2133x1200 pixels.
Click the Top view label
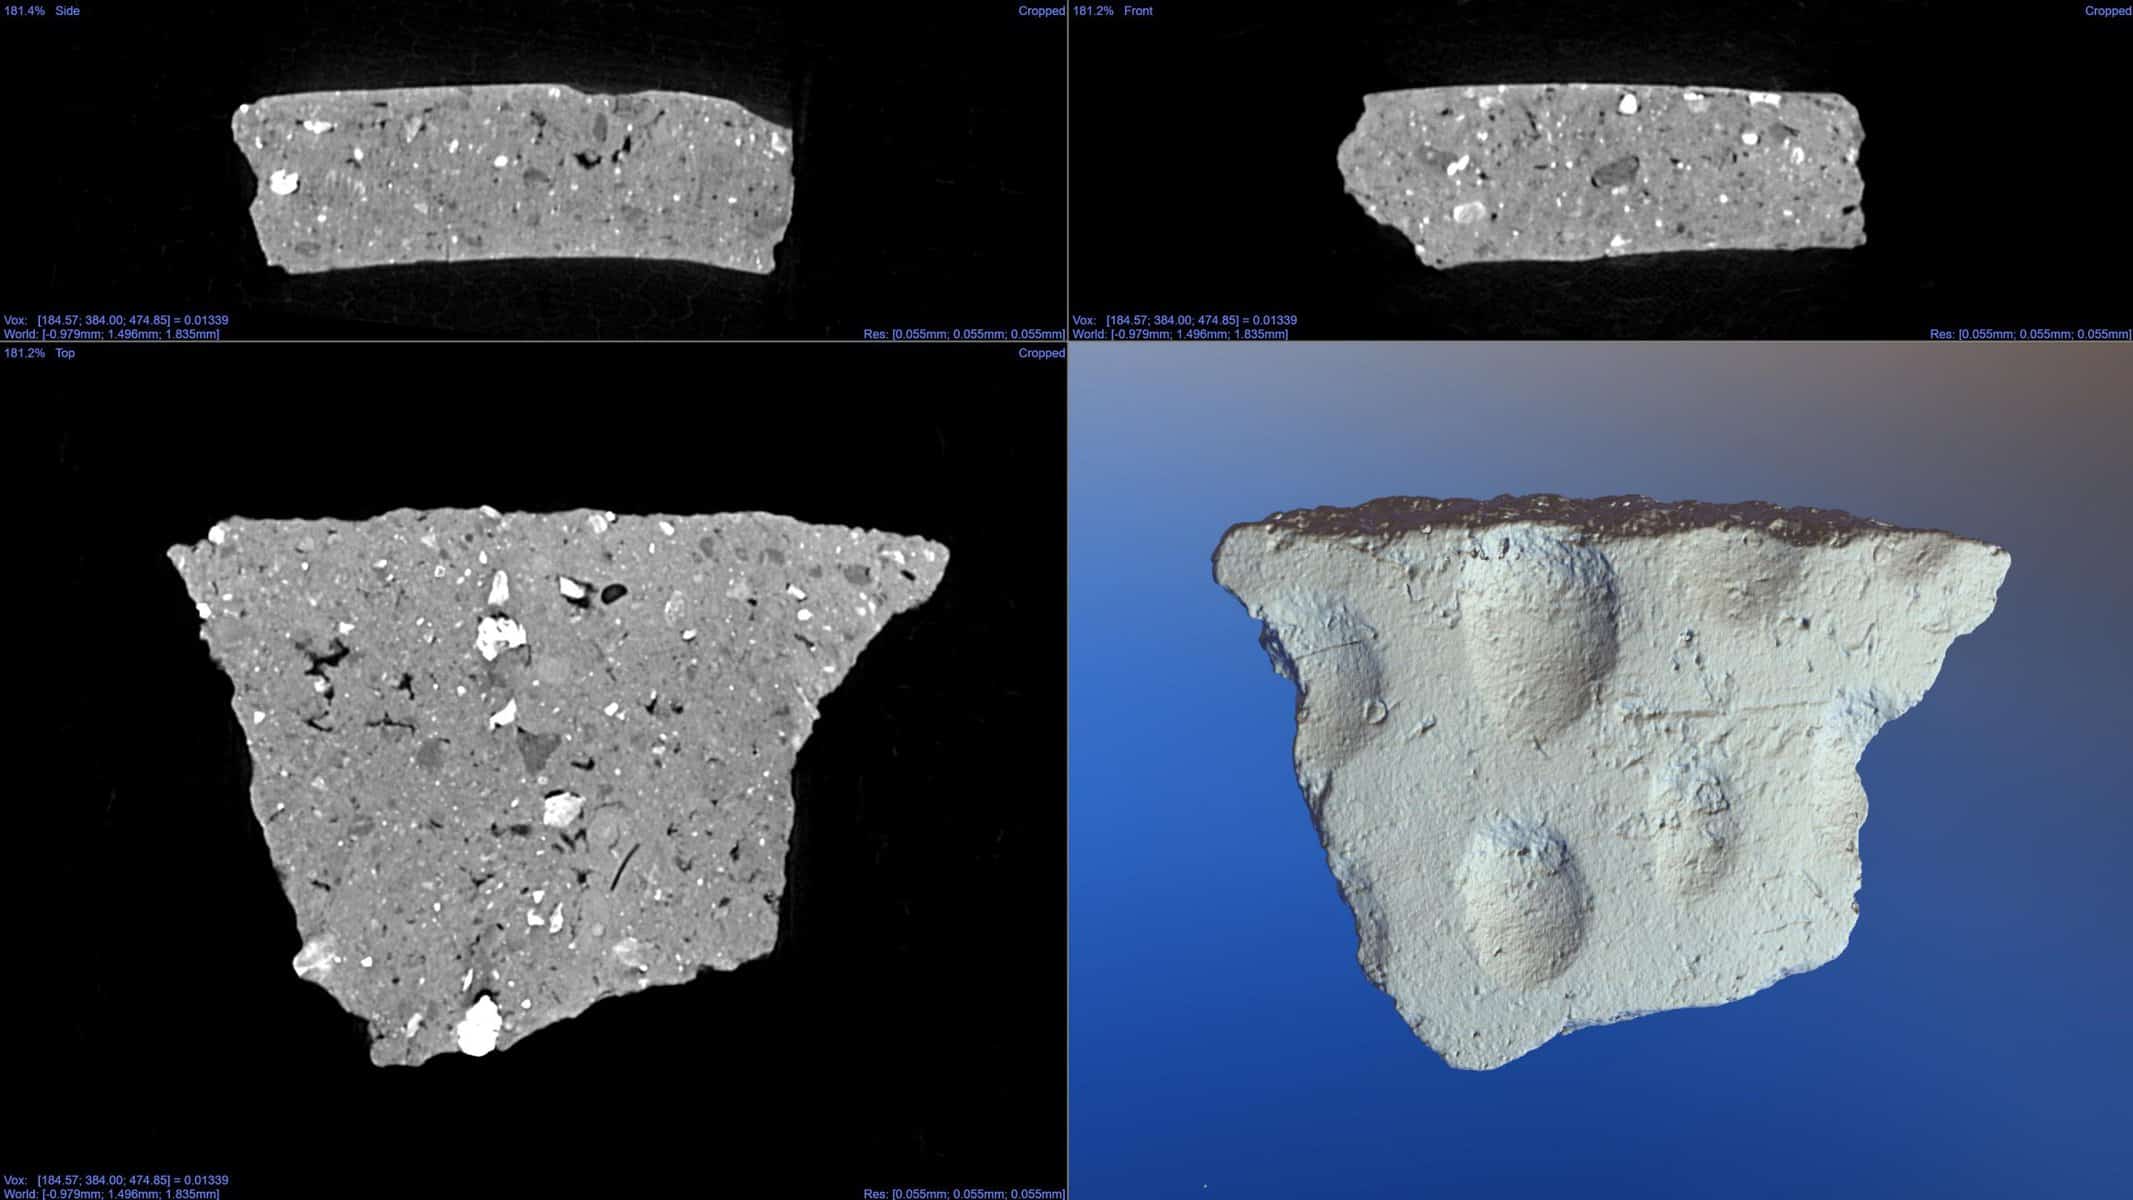coord(65,353)
